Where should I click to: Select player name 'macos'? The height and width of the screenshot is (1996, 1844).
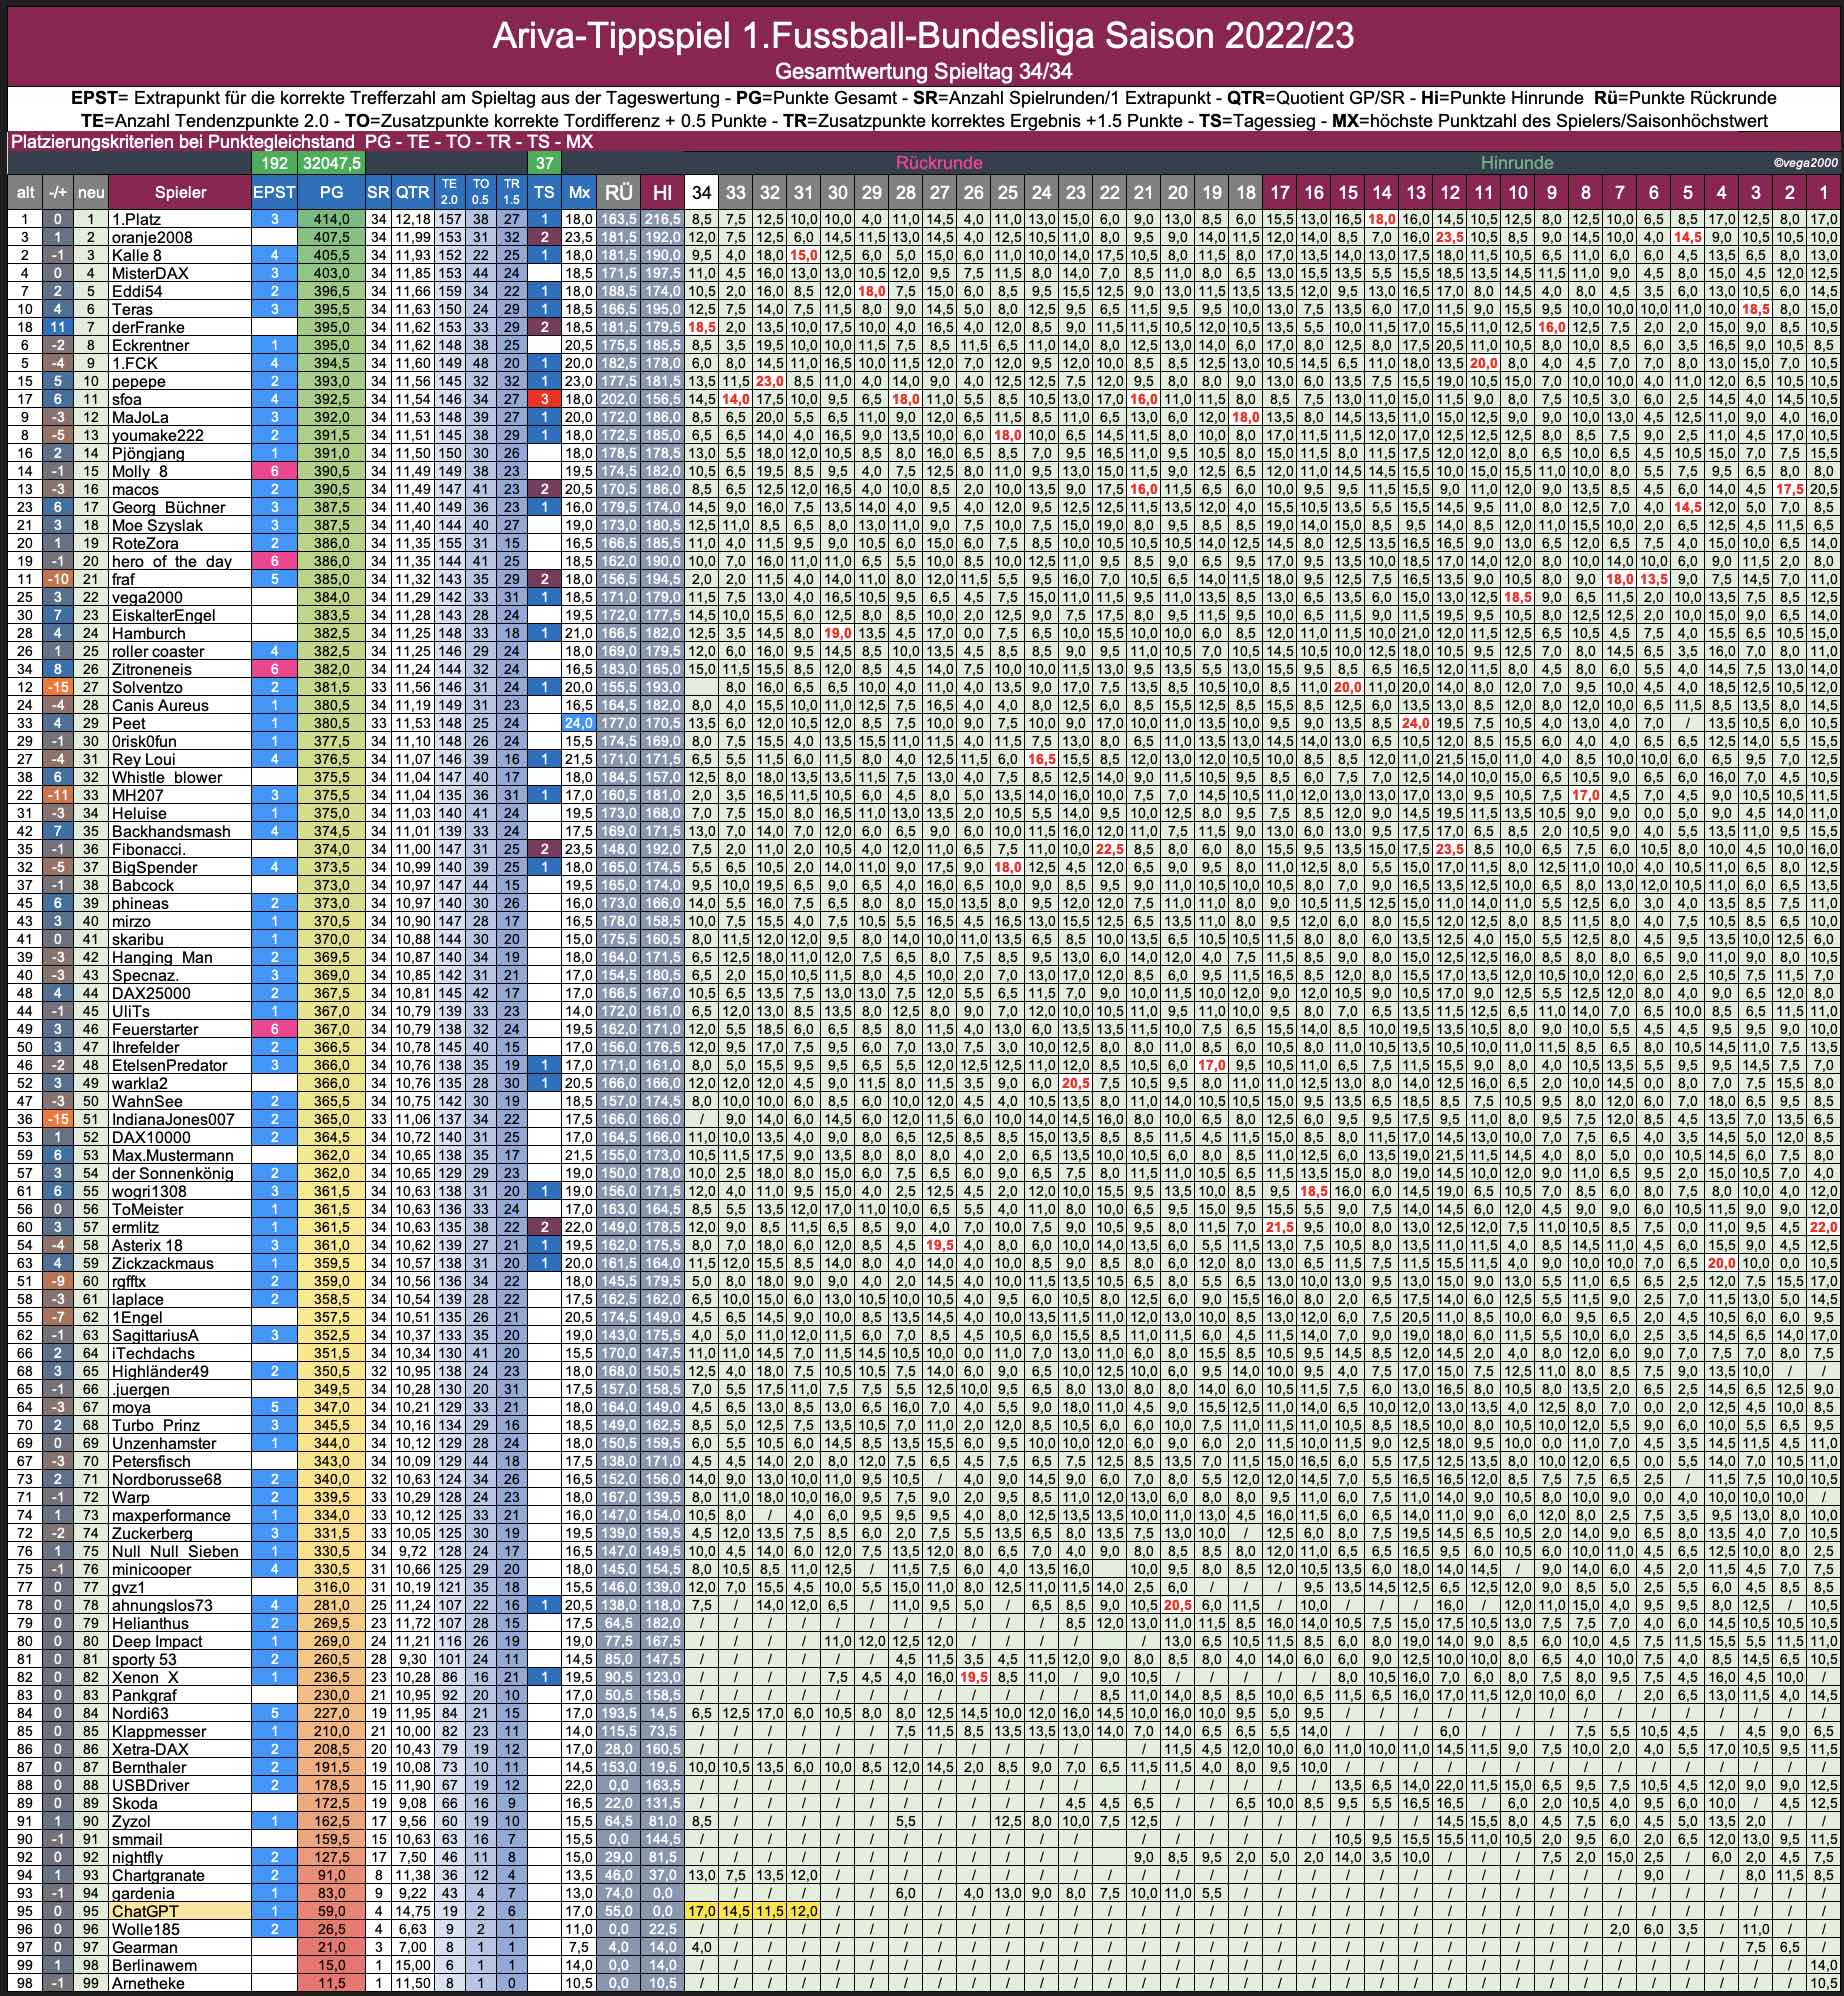pyautogui.click(x=135, y=489)
